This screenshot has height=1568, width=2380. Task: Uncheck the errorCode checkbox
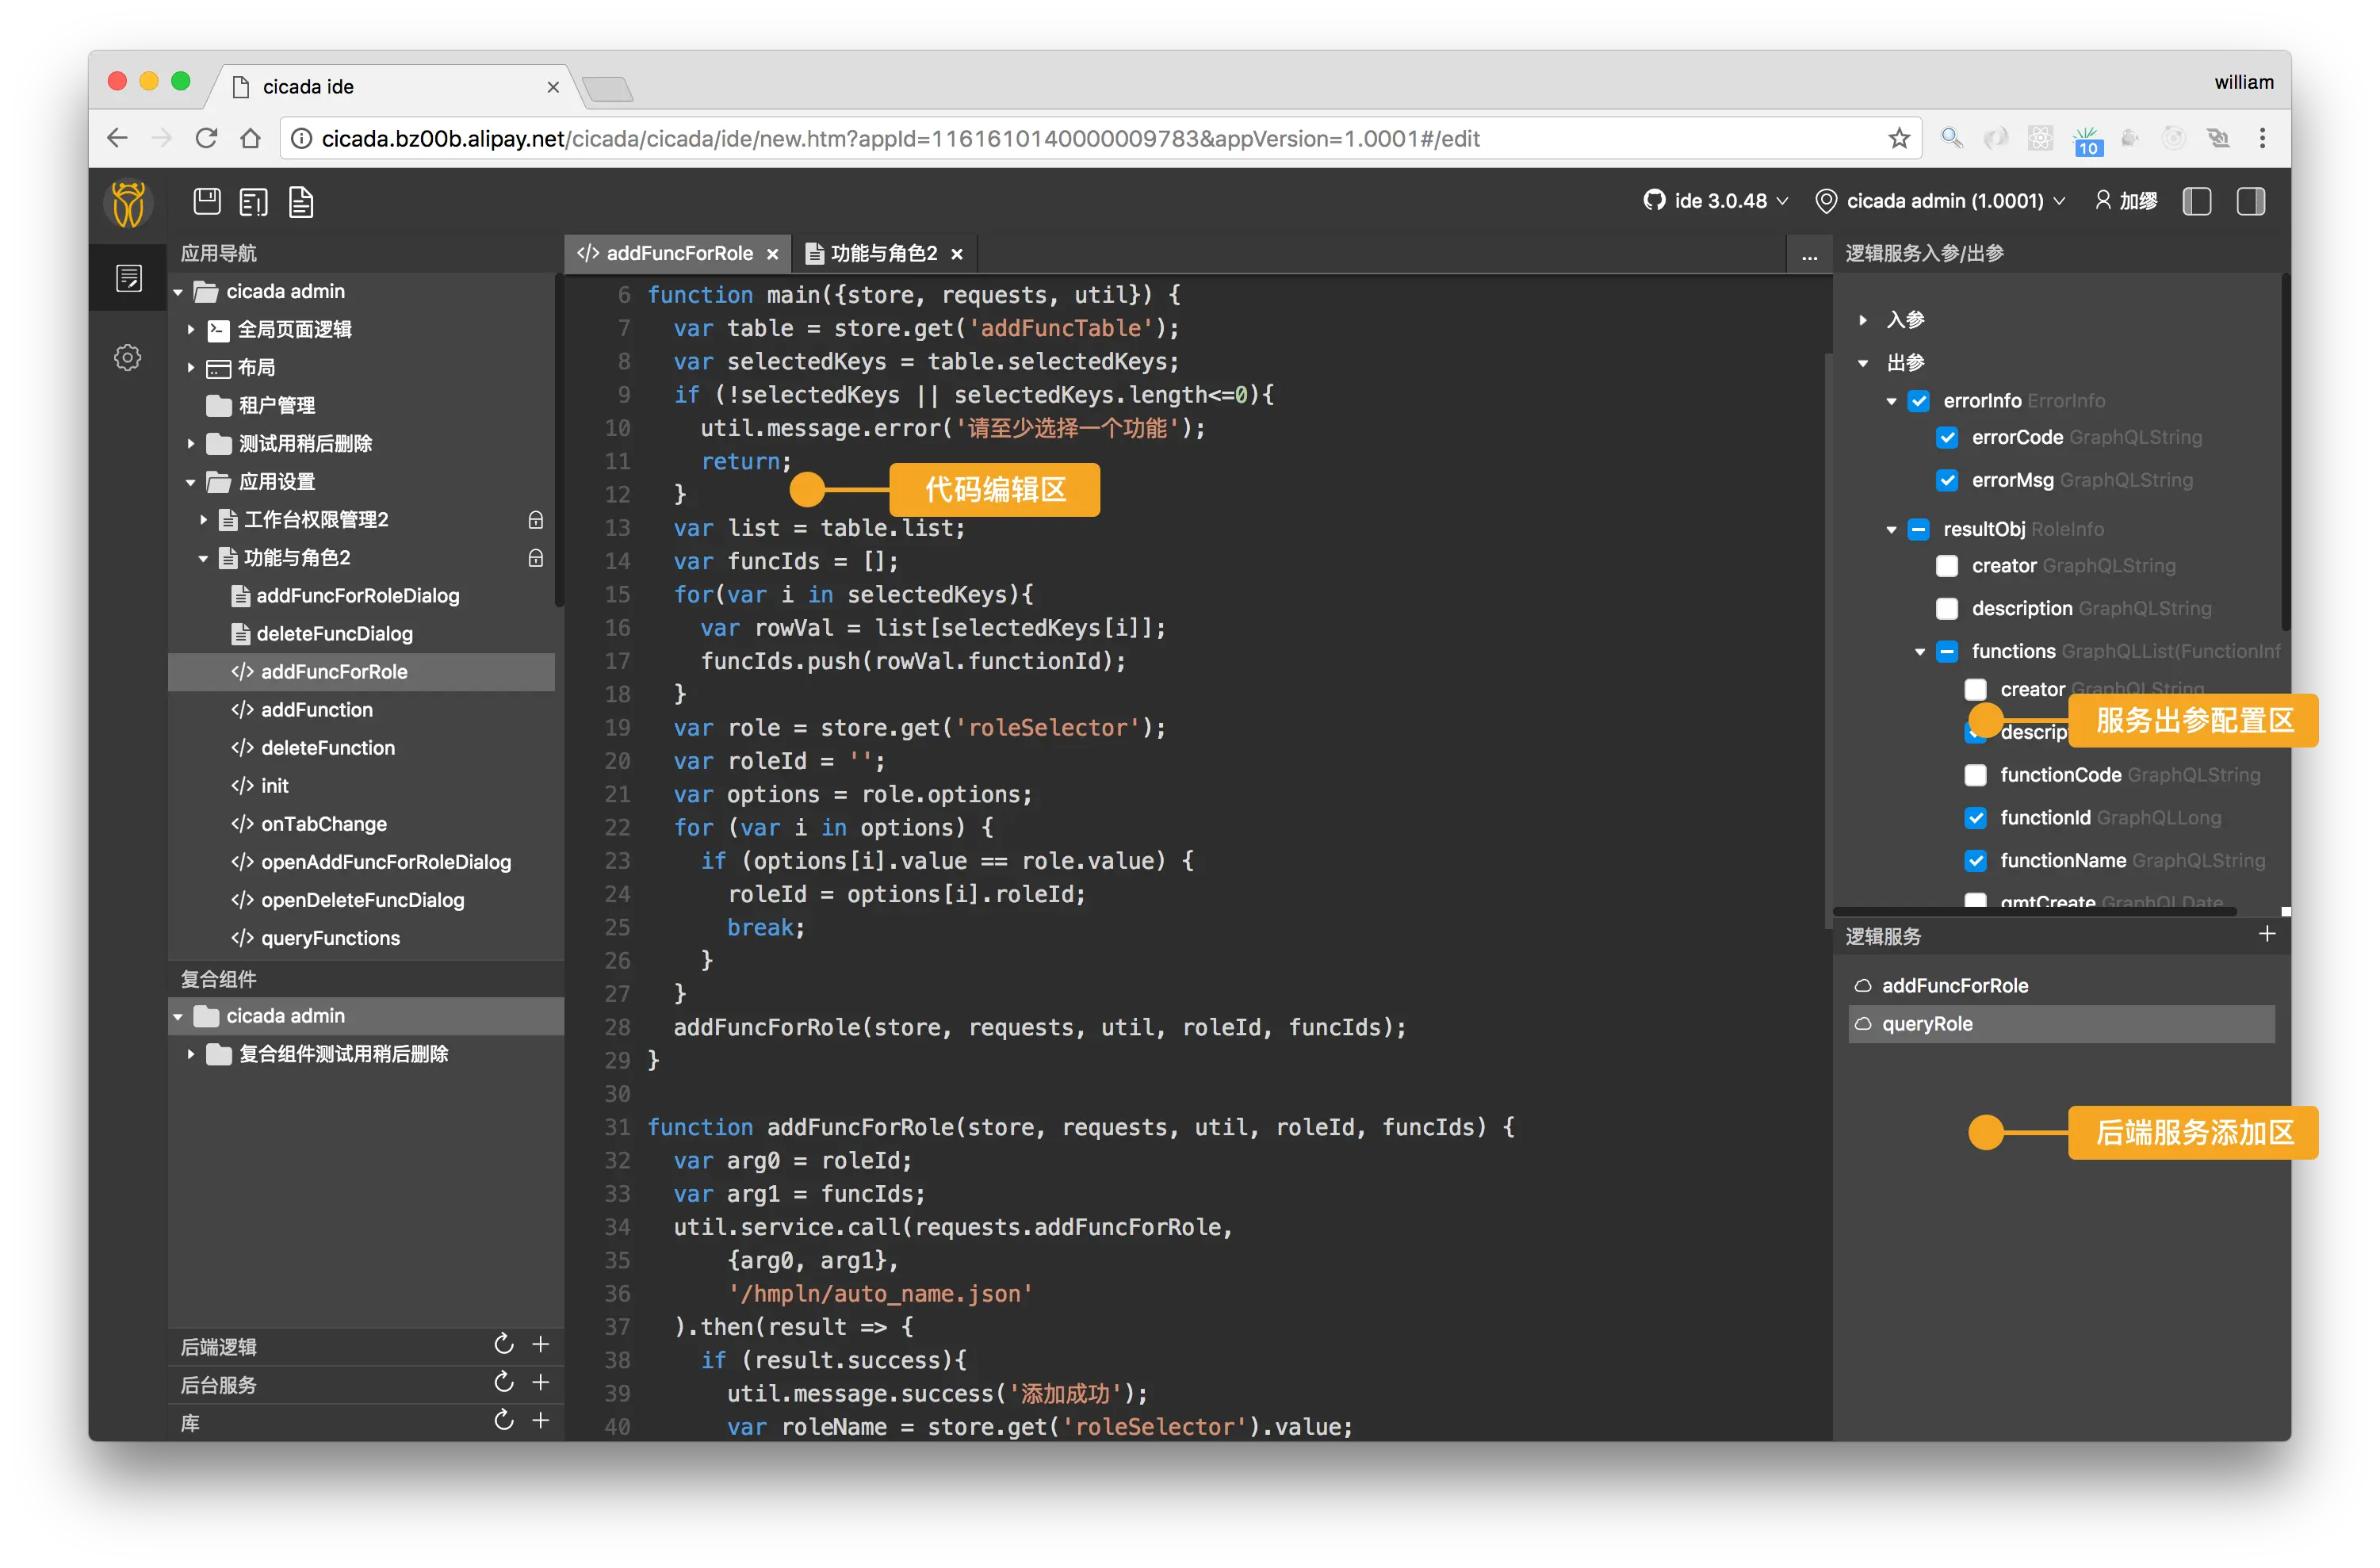[x=1946, y=438]
